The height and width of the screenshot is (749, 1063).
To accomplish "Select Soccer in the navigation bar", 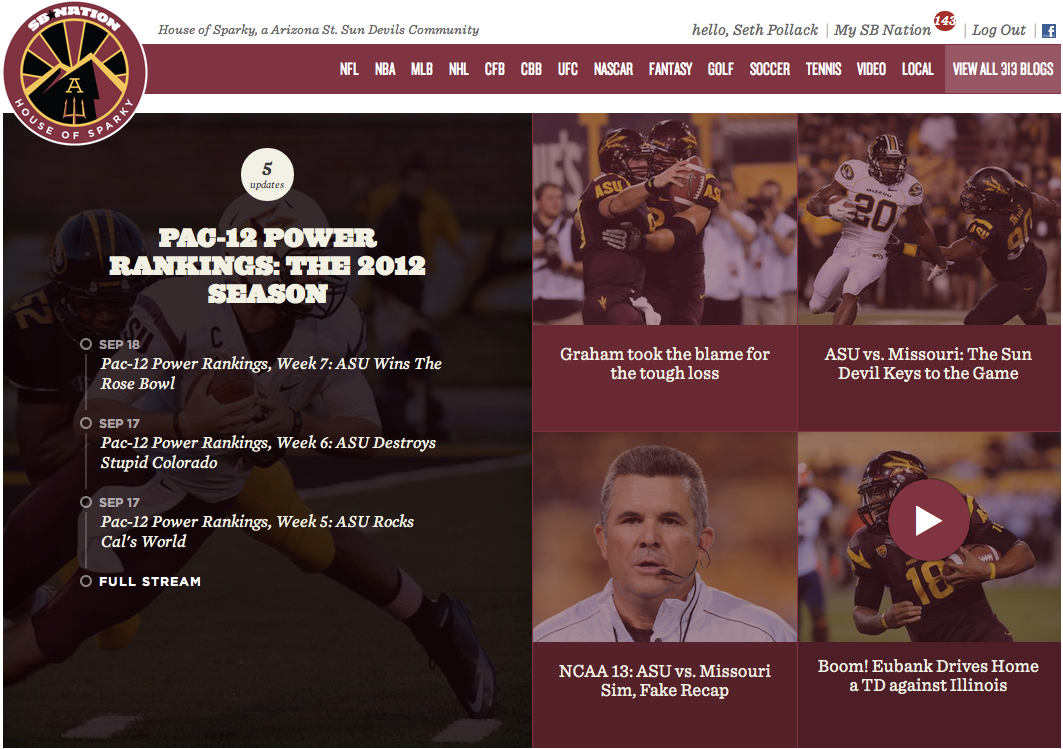I will tap(769, 69).
